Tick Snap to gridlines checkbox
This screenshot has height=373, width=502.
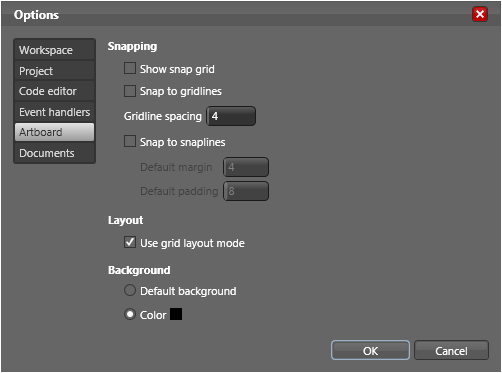pos(130,91)
